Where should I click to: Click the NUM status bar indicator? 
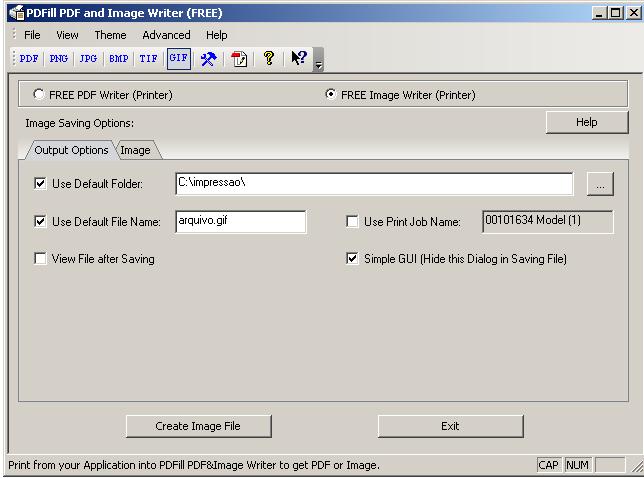(x=577, y=465)
